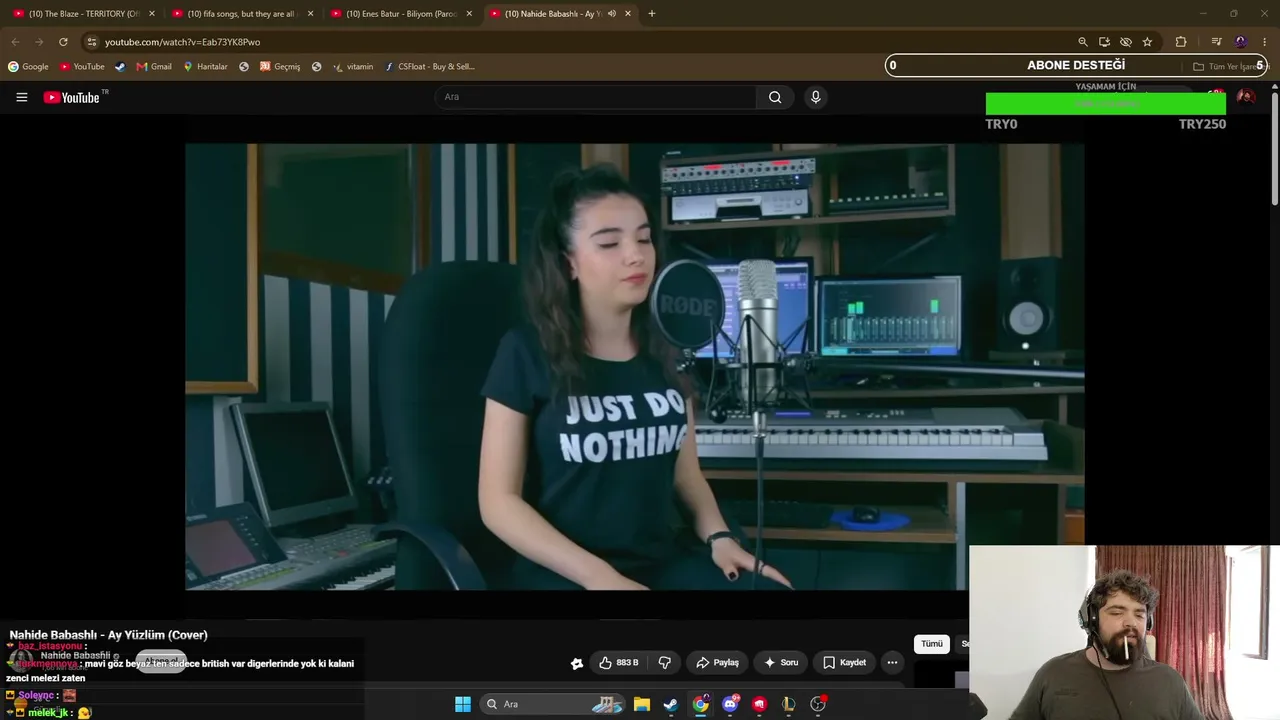Open the Geçmiş bookmark

coord(280,67)
